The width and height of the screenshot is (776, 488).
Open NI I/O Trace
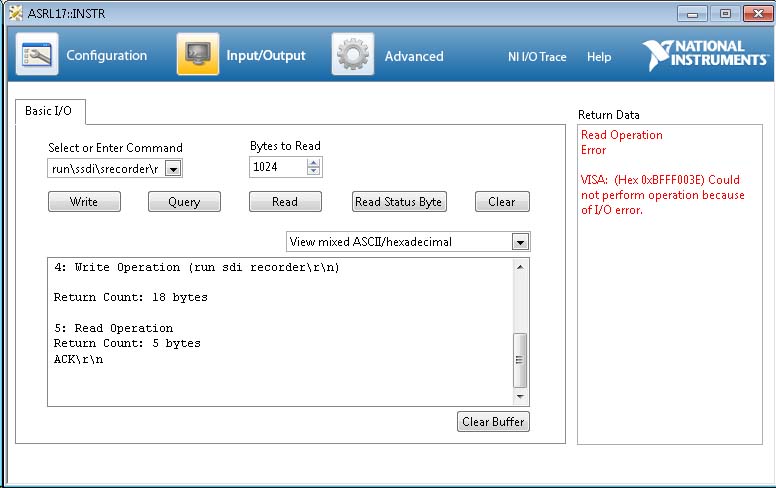coord(537,57)
